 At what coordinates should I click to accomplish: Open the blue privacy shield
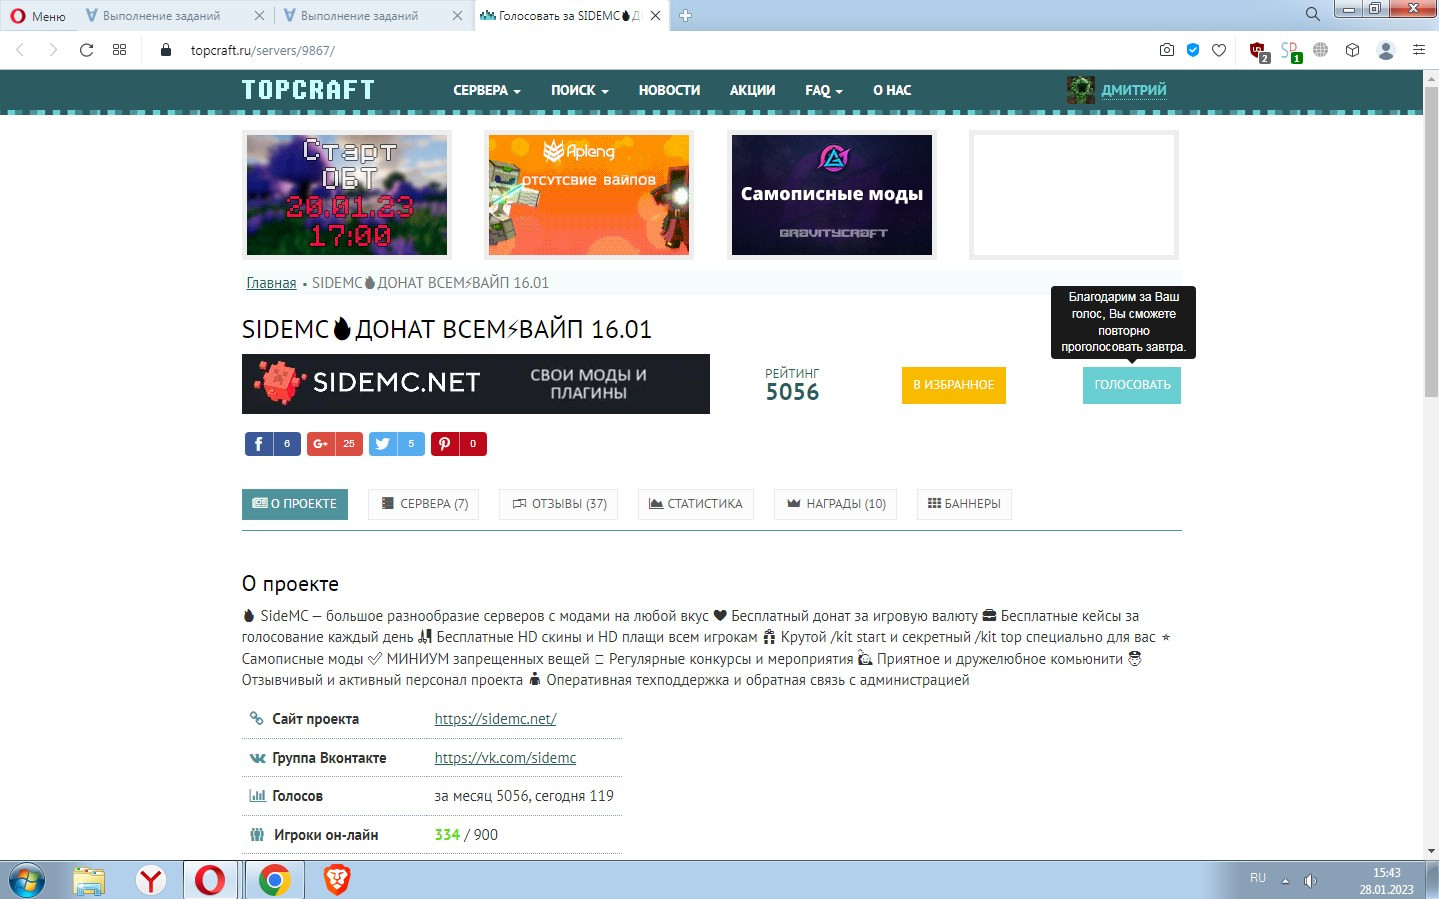pos(1193,50)
